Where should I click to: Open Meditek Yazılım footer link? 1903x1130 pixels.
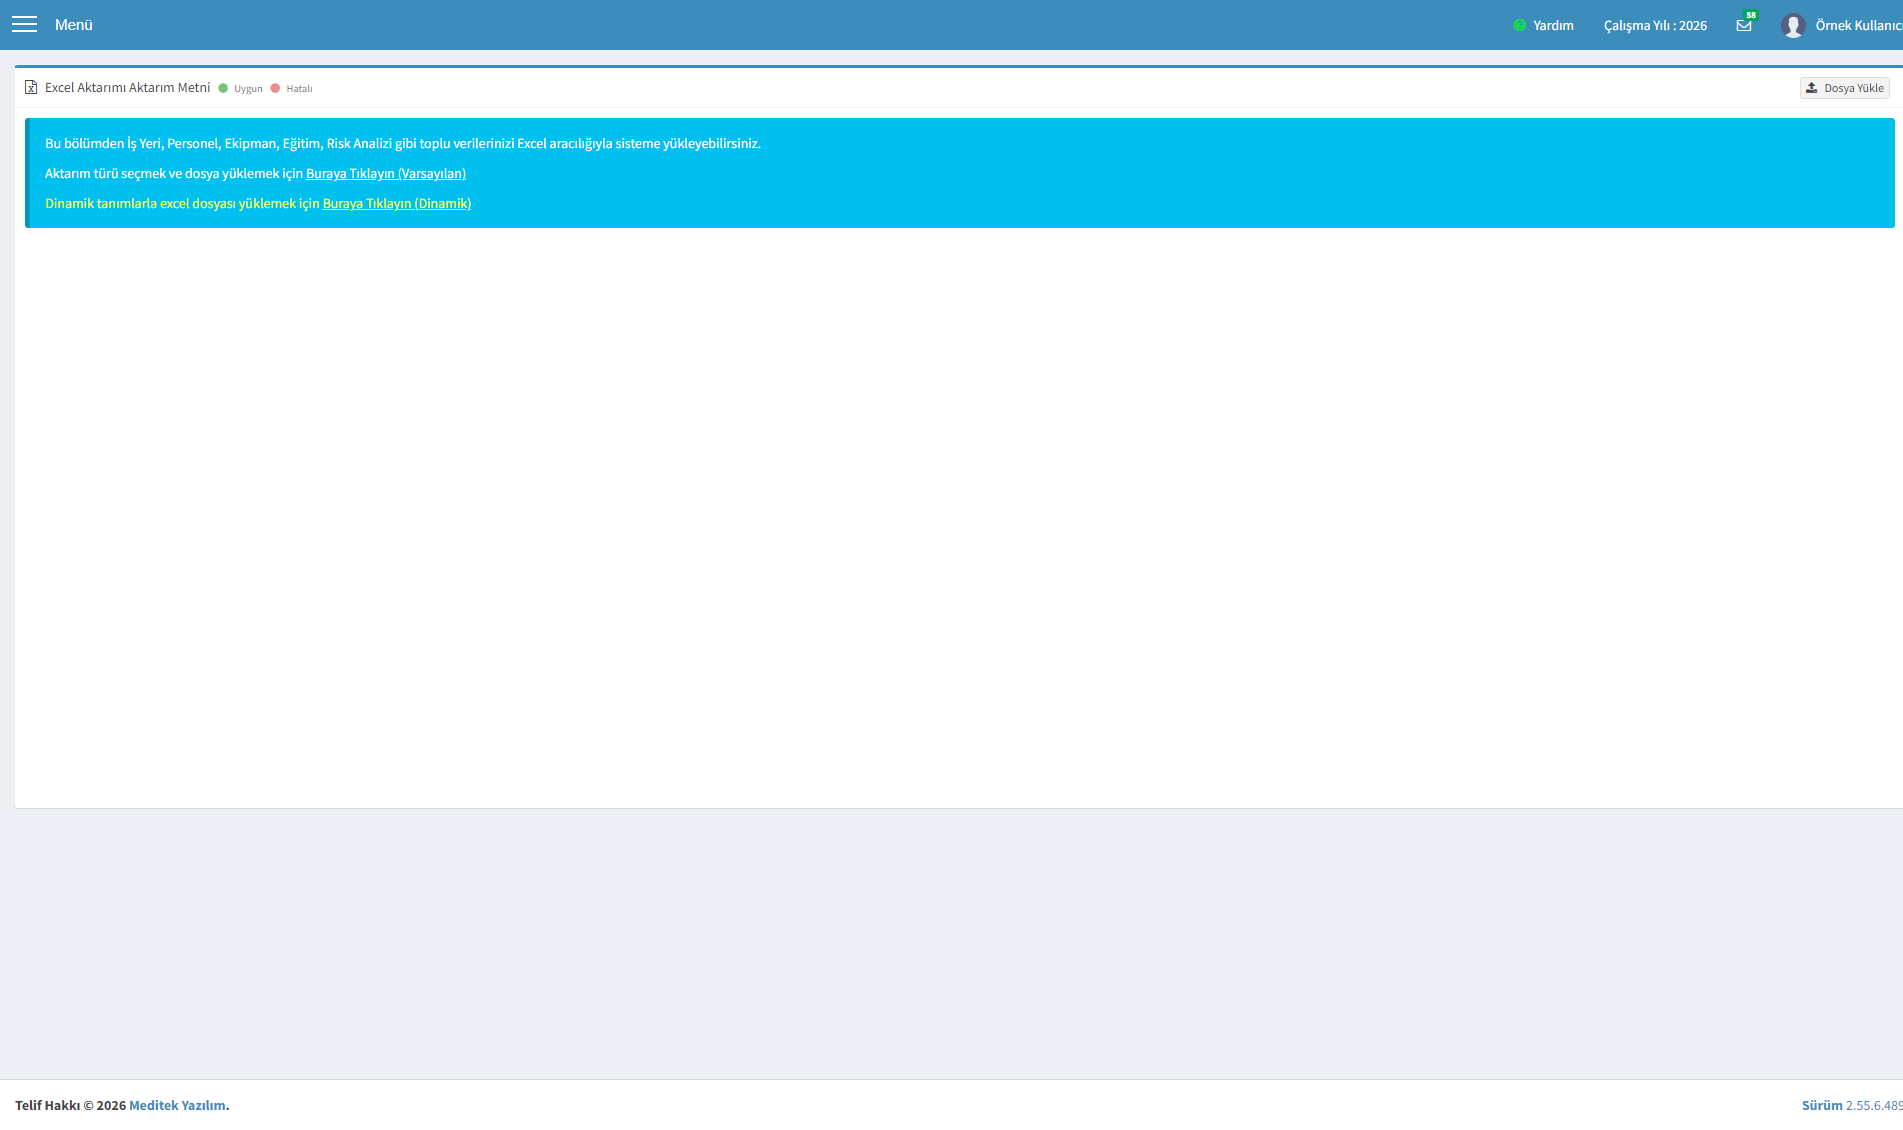177,1105
